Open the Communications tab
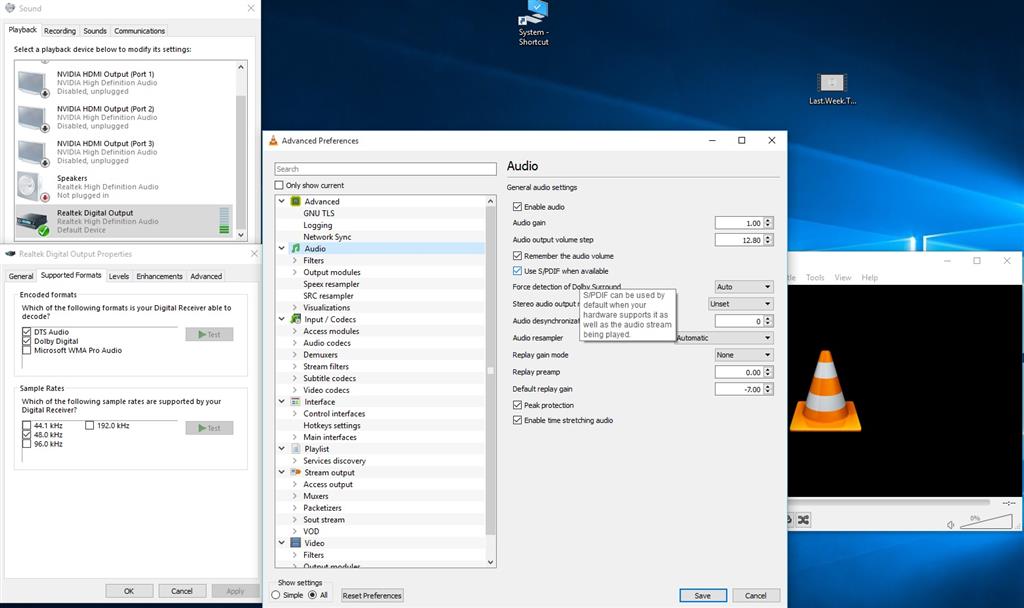This screenshot has width=1024, height=608. (139, 31)
